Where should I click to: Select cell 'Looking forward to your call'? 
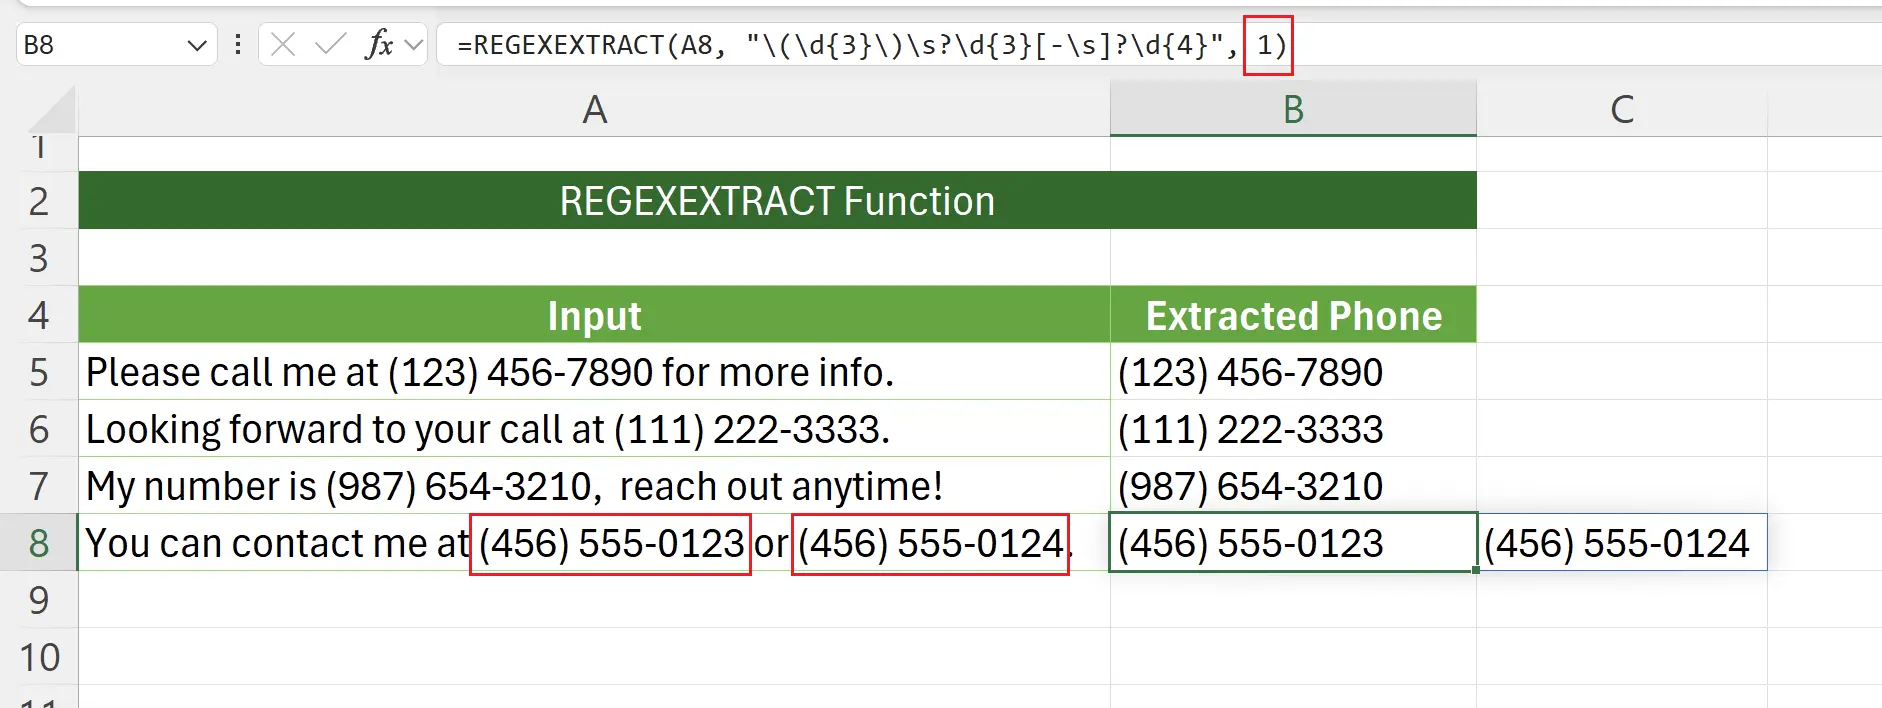click(594, 429)
